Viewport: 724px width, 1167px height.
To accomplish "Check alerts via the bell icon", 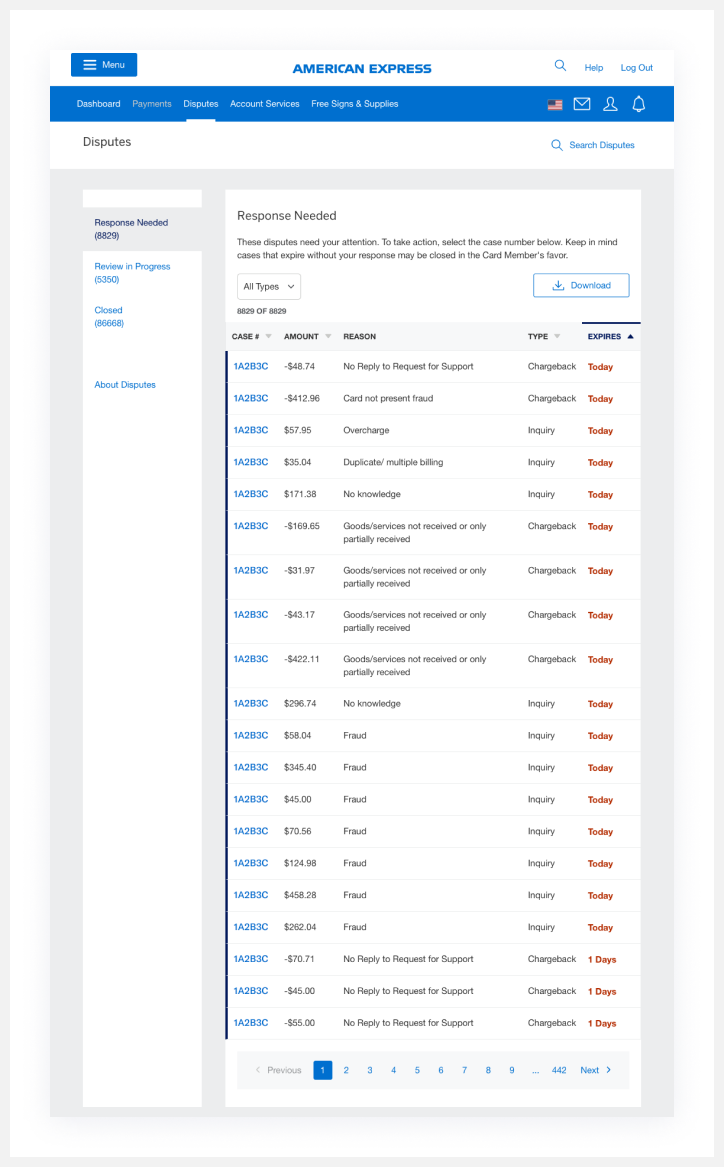I will point(638,103).
